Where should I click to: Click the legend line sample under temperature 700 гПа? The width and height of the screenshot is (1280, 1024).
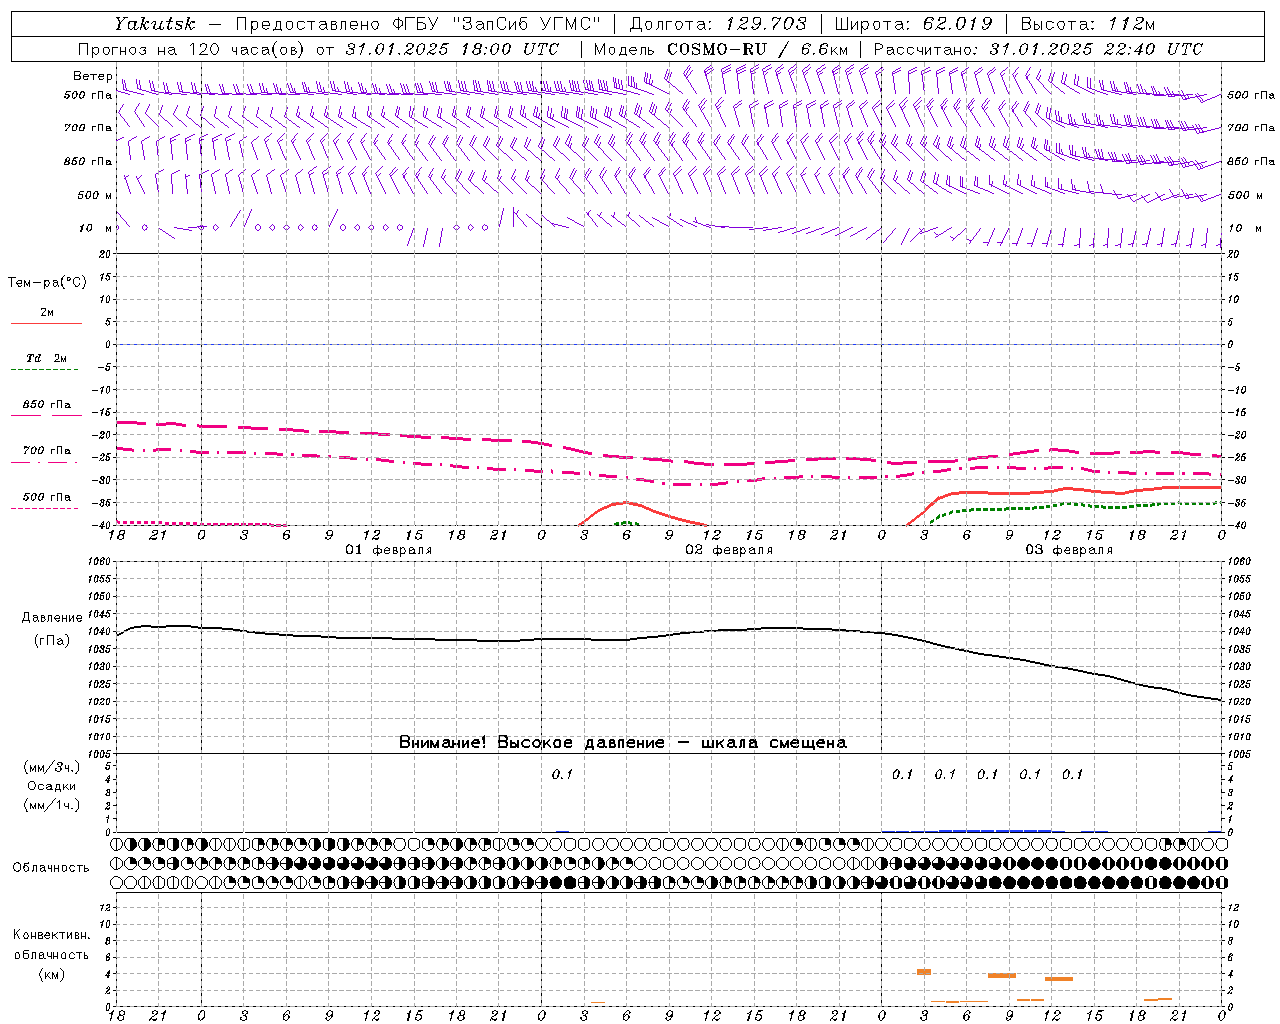pyautogui.click(x=46, y=463)
